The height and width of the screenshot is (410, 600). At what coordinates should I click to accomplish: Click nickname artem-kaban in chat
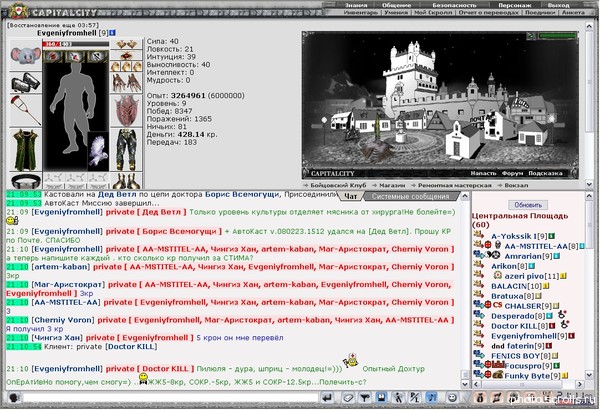click(61, 266)
